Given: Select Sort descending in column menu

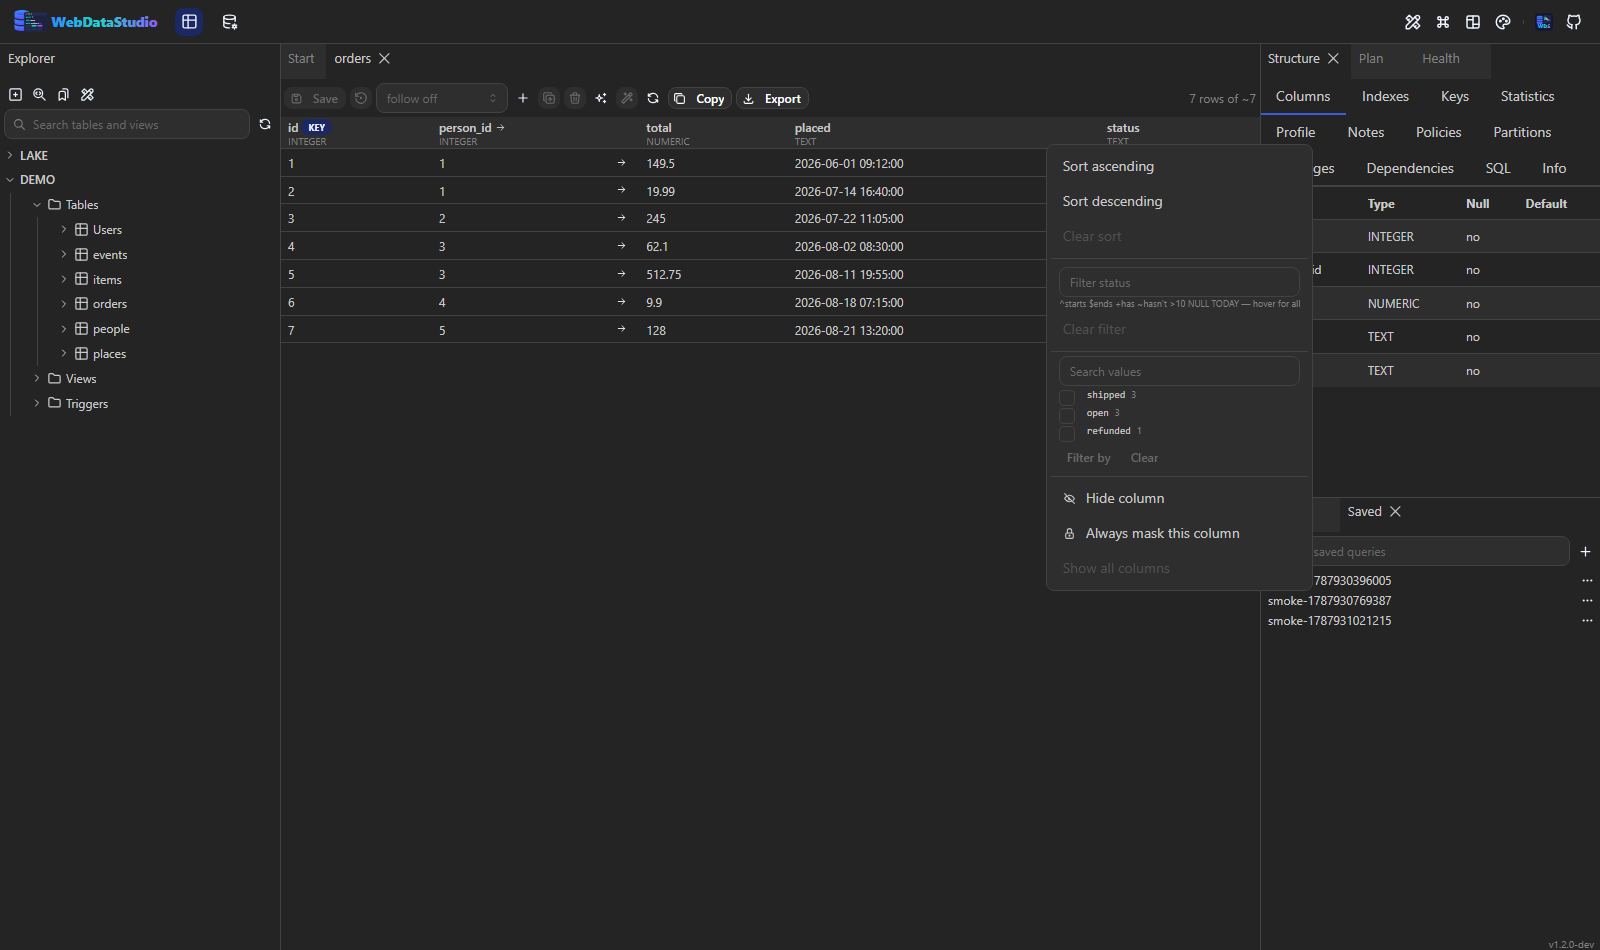Looking at the screenshot, I should click(x=1112, y=201).
